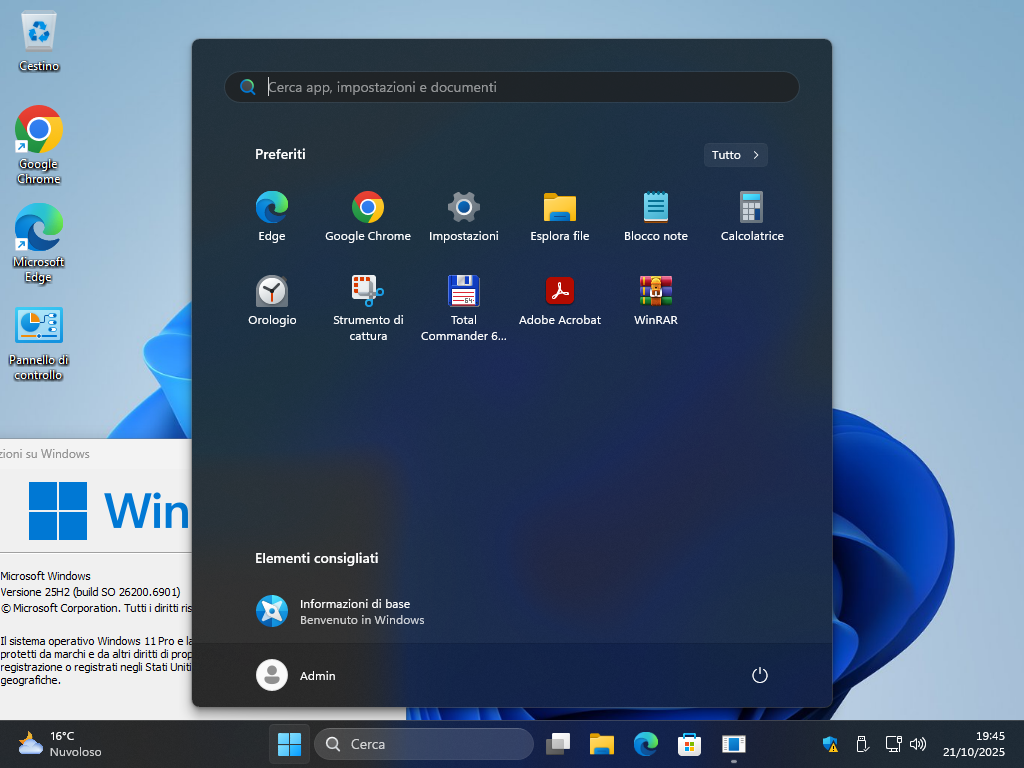Open Esplora file in Start menu
This screenshot has height=768, width=1024.
(x=560, y=217)
